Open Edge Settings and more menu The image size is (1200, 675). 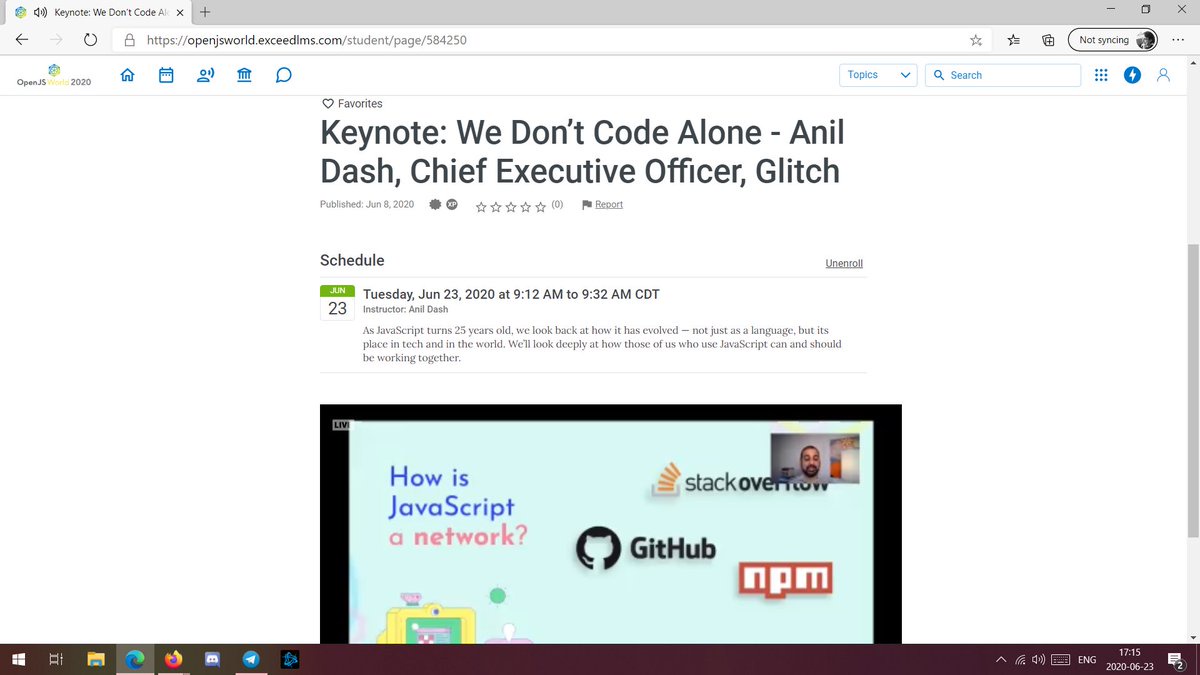coord(1178,40)
